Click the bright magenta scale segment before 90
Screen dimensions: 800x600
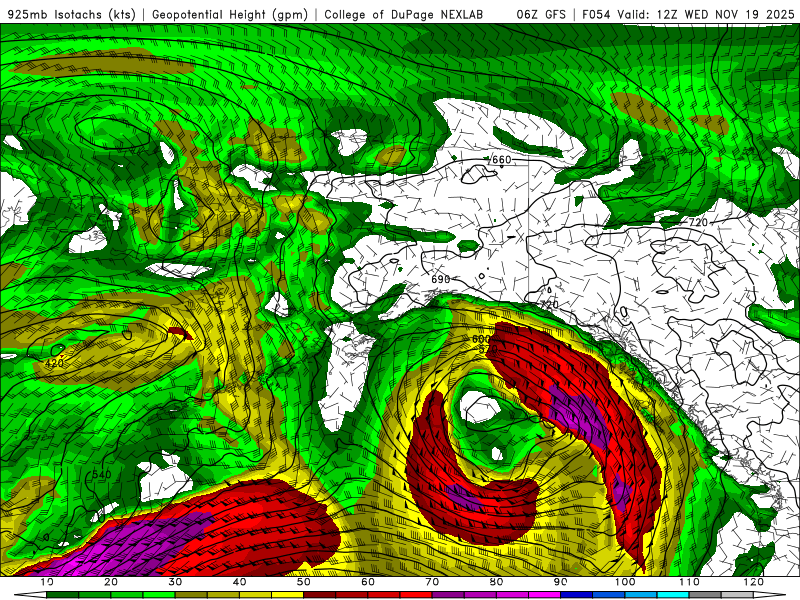pos(544,595)
